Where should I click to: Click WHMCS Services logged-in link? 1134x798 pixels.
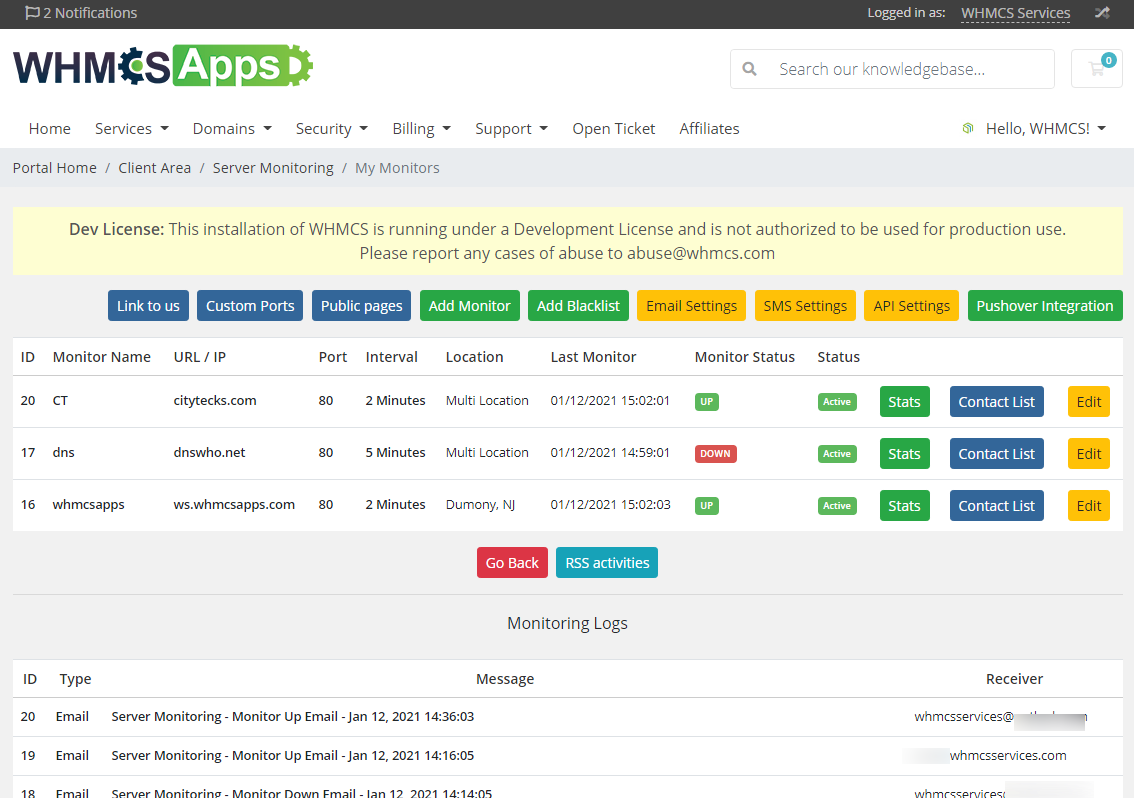pyautogui.click(x=1015, y=13)
